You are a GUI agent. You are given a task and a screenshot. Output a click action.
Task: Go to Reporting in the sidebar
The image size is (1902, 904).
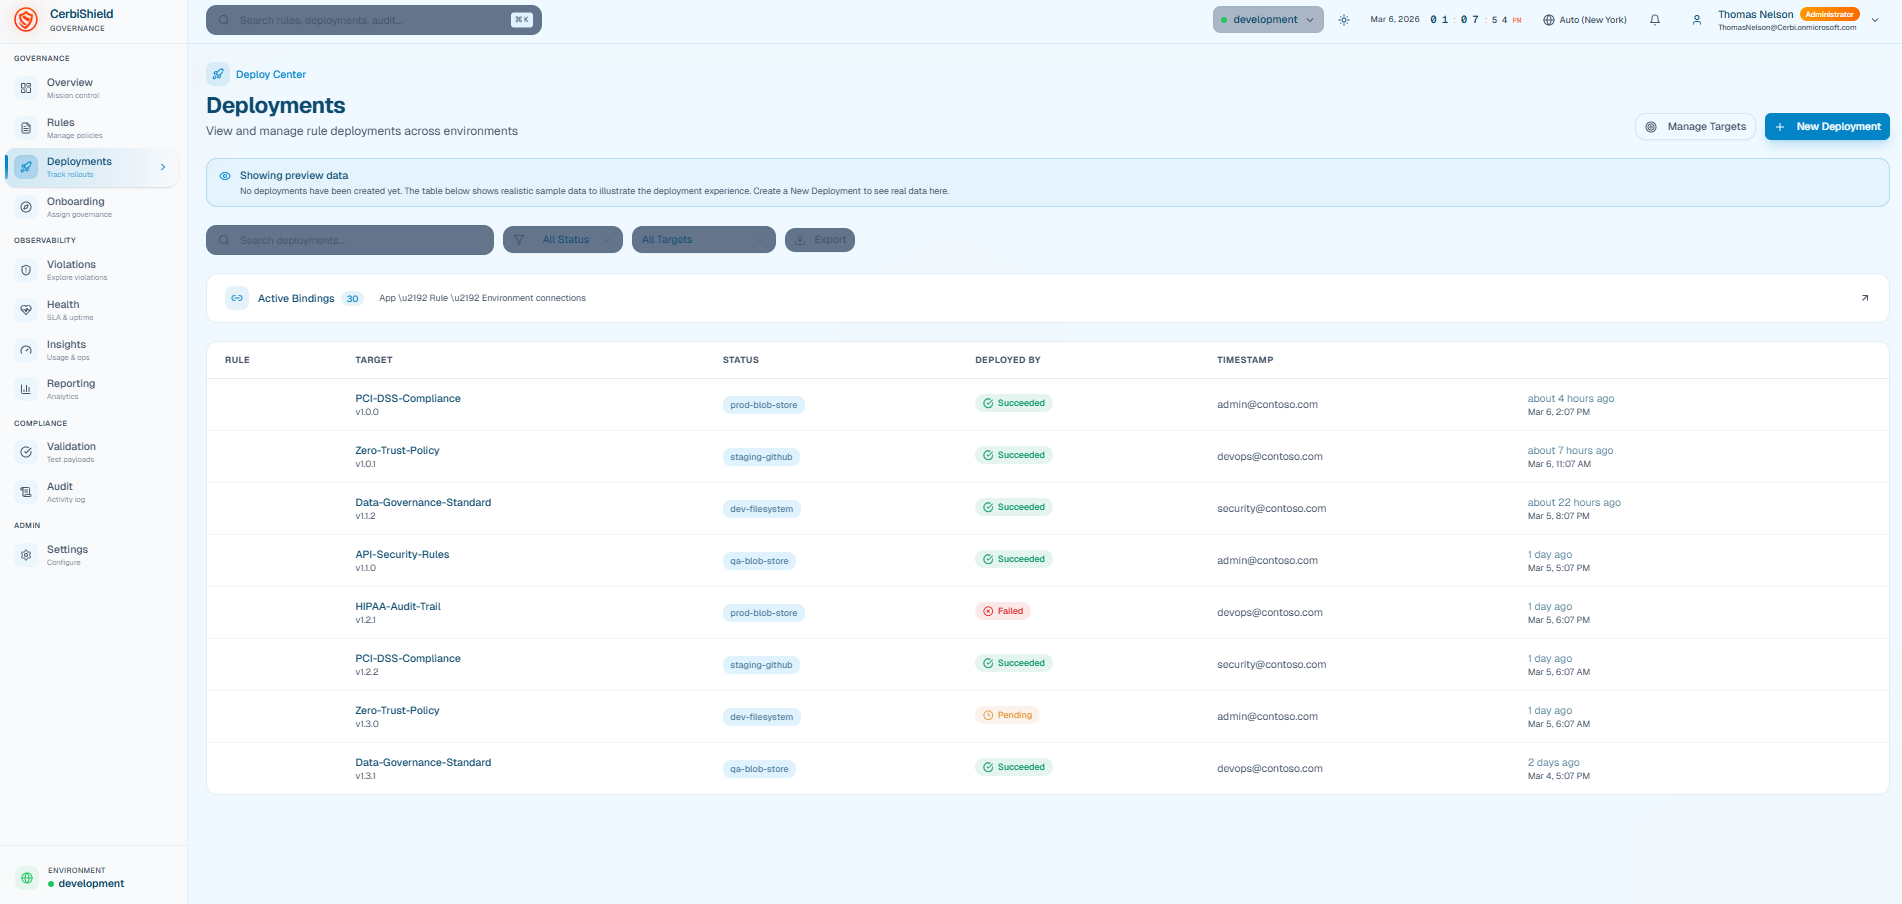(x=92, y=389)
